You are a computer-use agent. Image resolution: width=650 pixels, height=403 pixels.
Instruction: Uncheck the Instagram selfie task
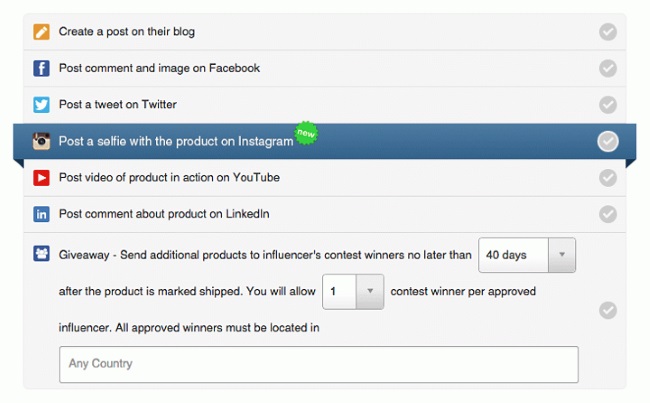[x=608, y=141]
